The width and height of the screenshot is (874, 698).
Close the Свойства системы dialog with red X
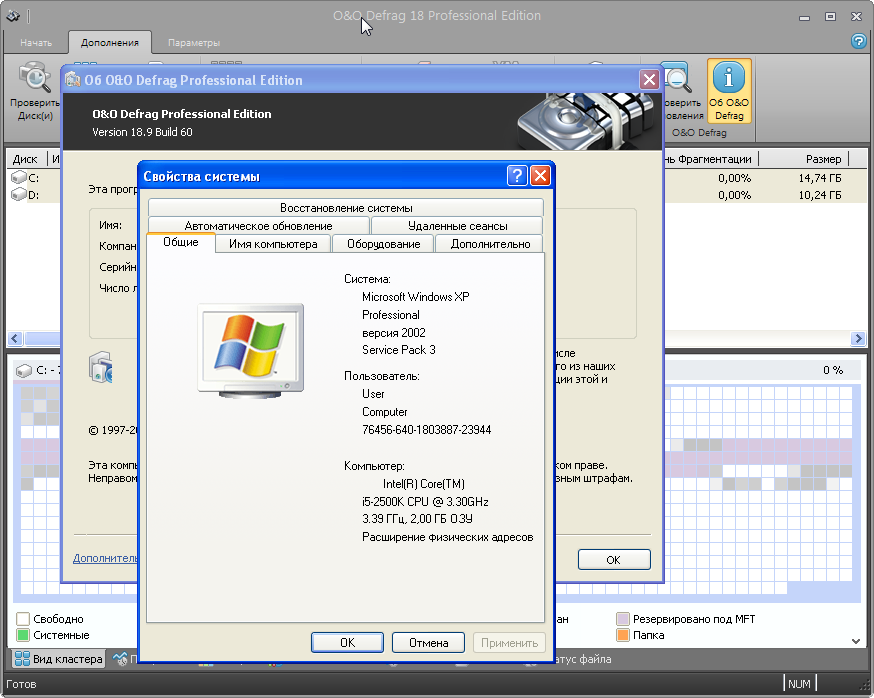[541, 176]
